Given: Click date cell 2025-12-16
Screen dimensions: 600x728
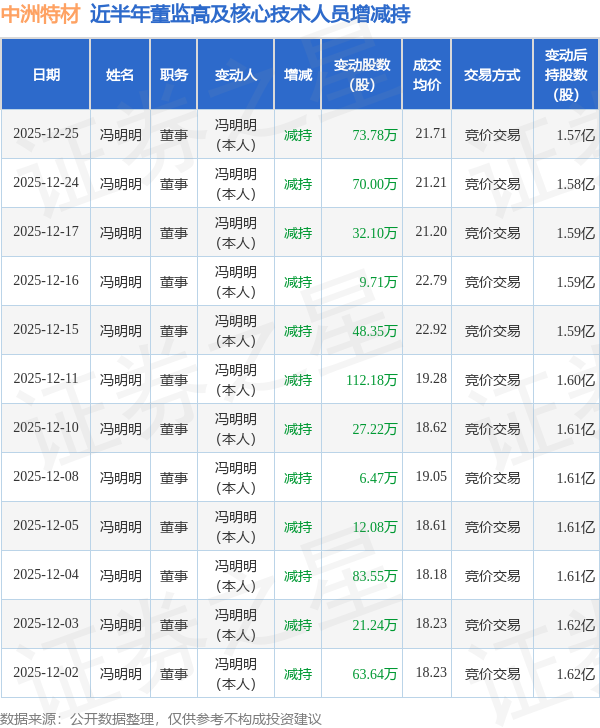Looking at the screenshot, I should [x=46, y=280].
